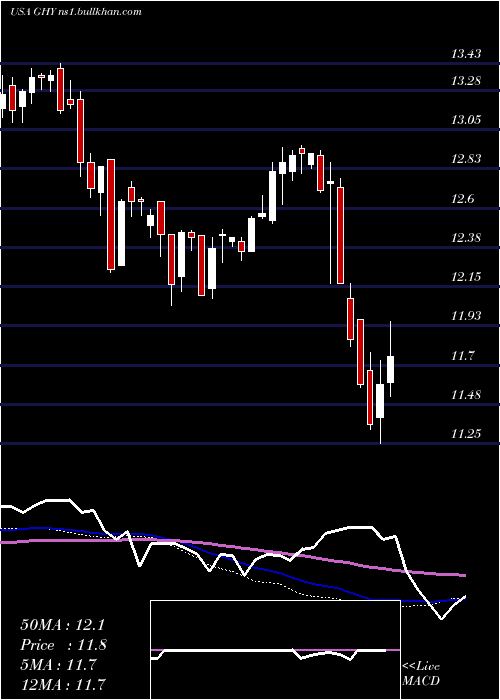Click the <<Live MACD label

point(421,674)
